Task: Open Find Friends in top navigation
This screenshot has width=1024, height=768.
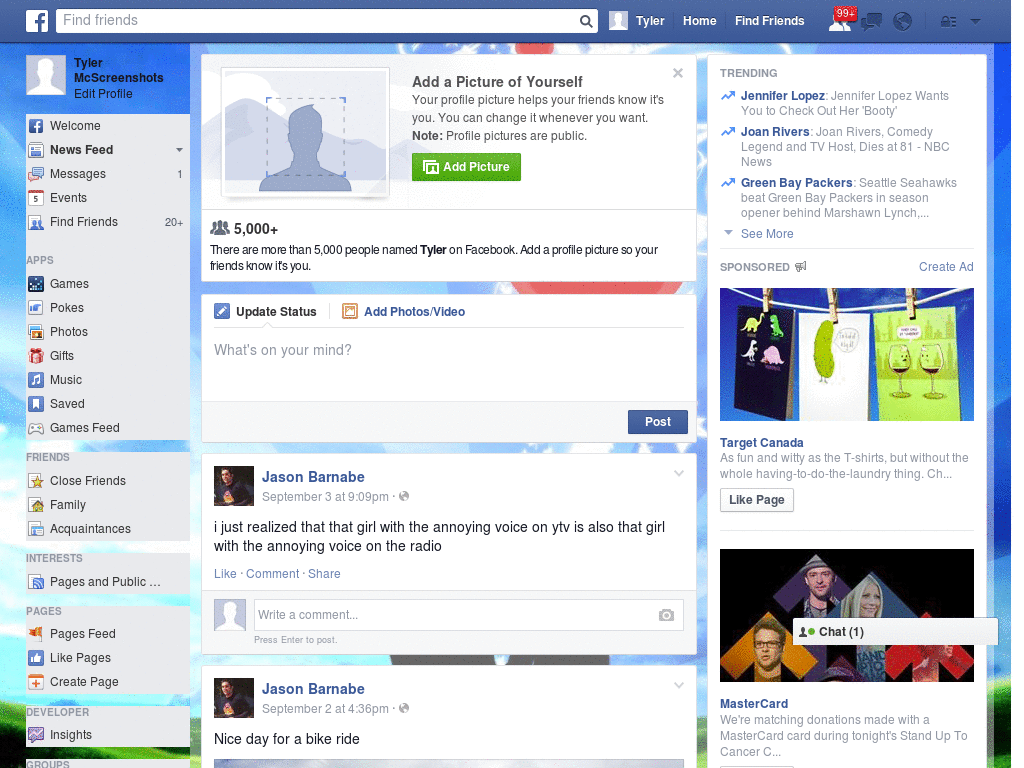Action: pos(769,21)
